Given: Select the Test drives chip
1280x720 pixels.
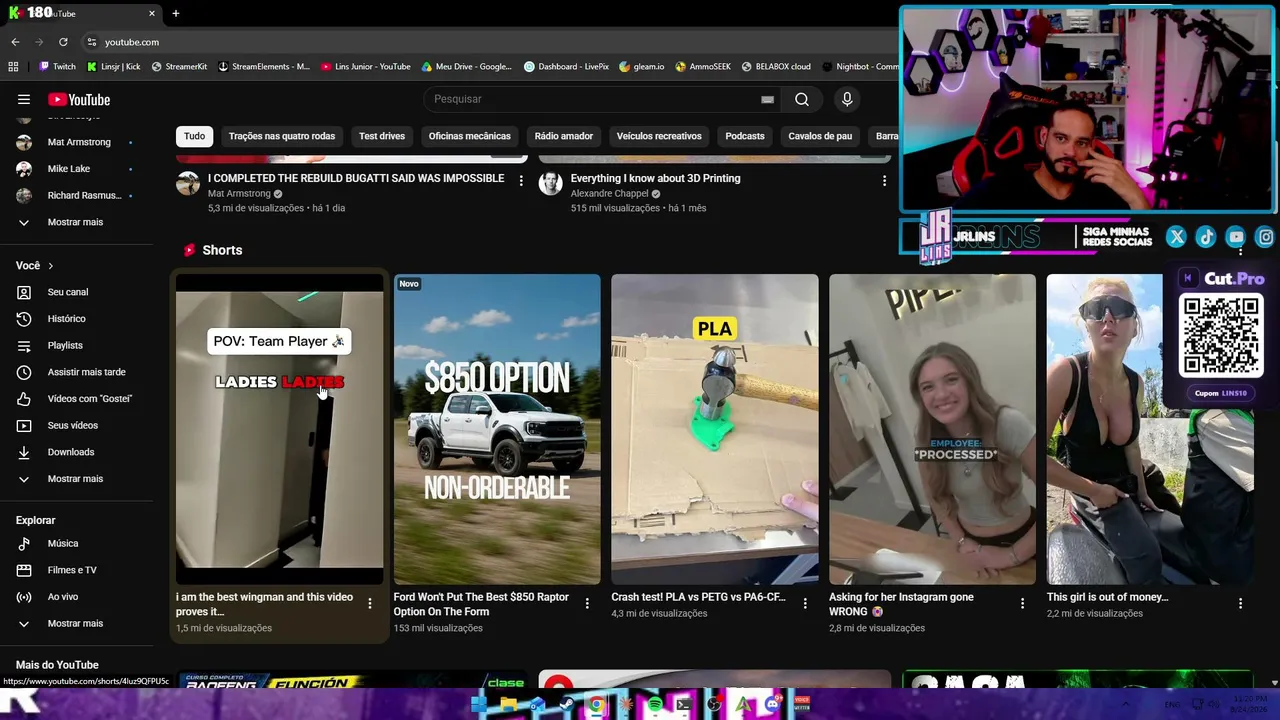Looking at the screenshot, I should pos(382,136).
